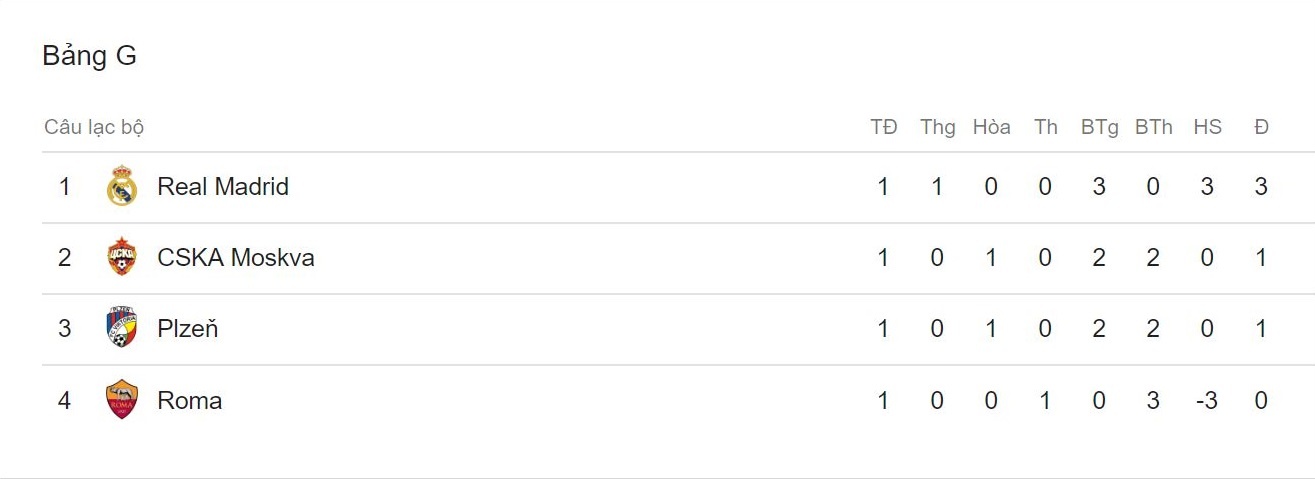Open the CSKA Moskva team link
Screen dimensions: 1315x479
[x=236, y=258]
